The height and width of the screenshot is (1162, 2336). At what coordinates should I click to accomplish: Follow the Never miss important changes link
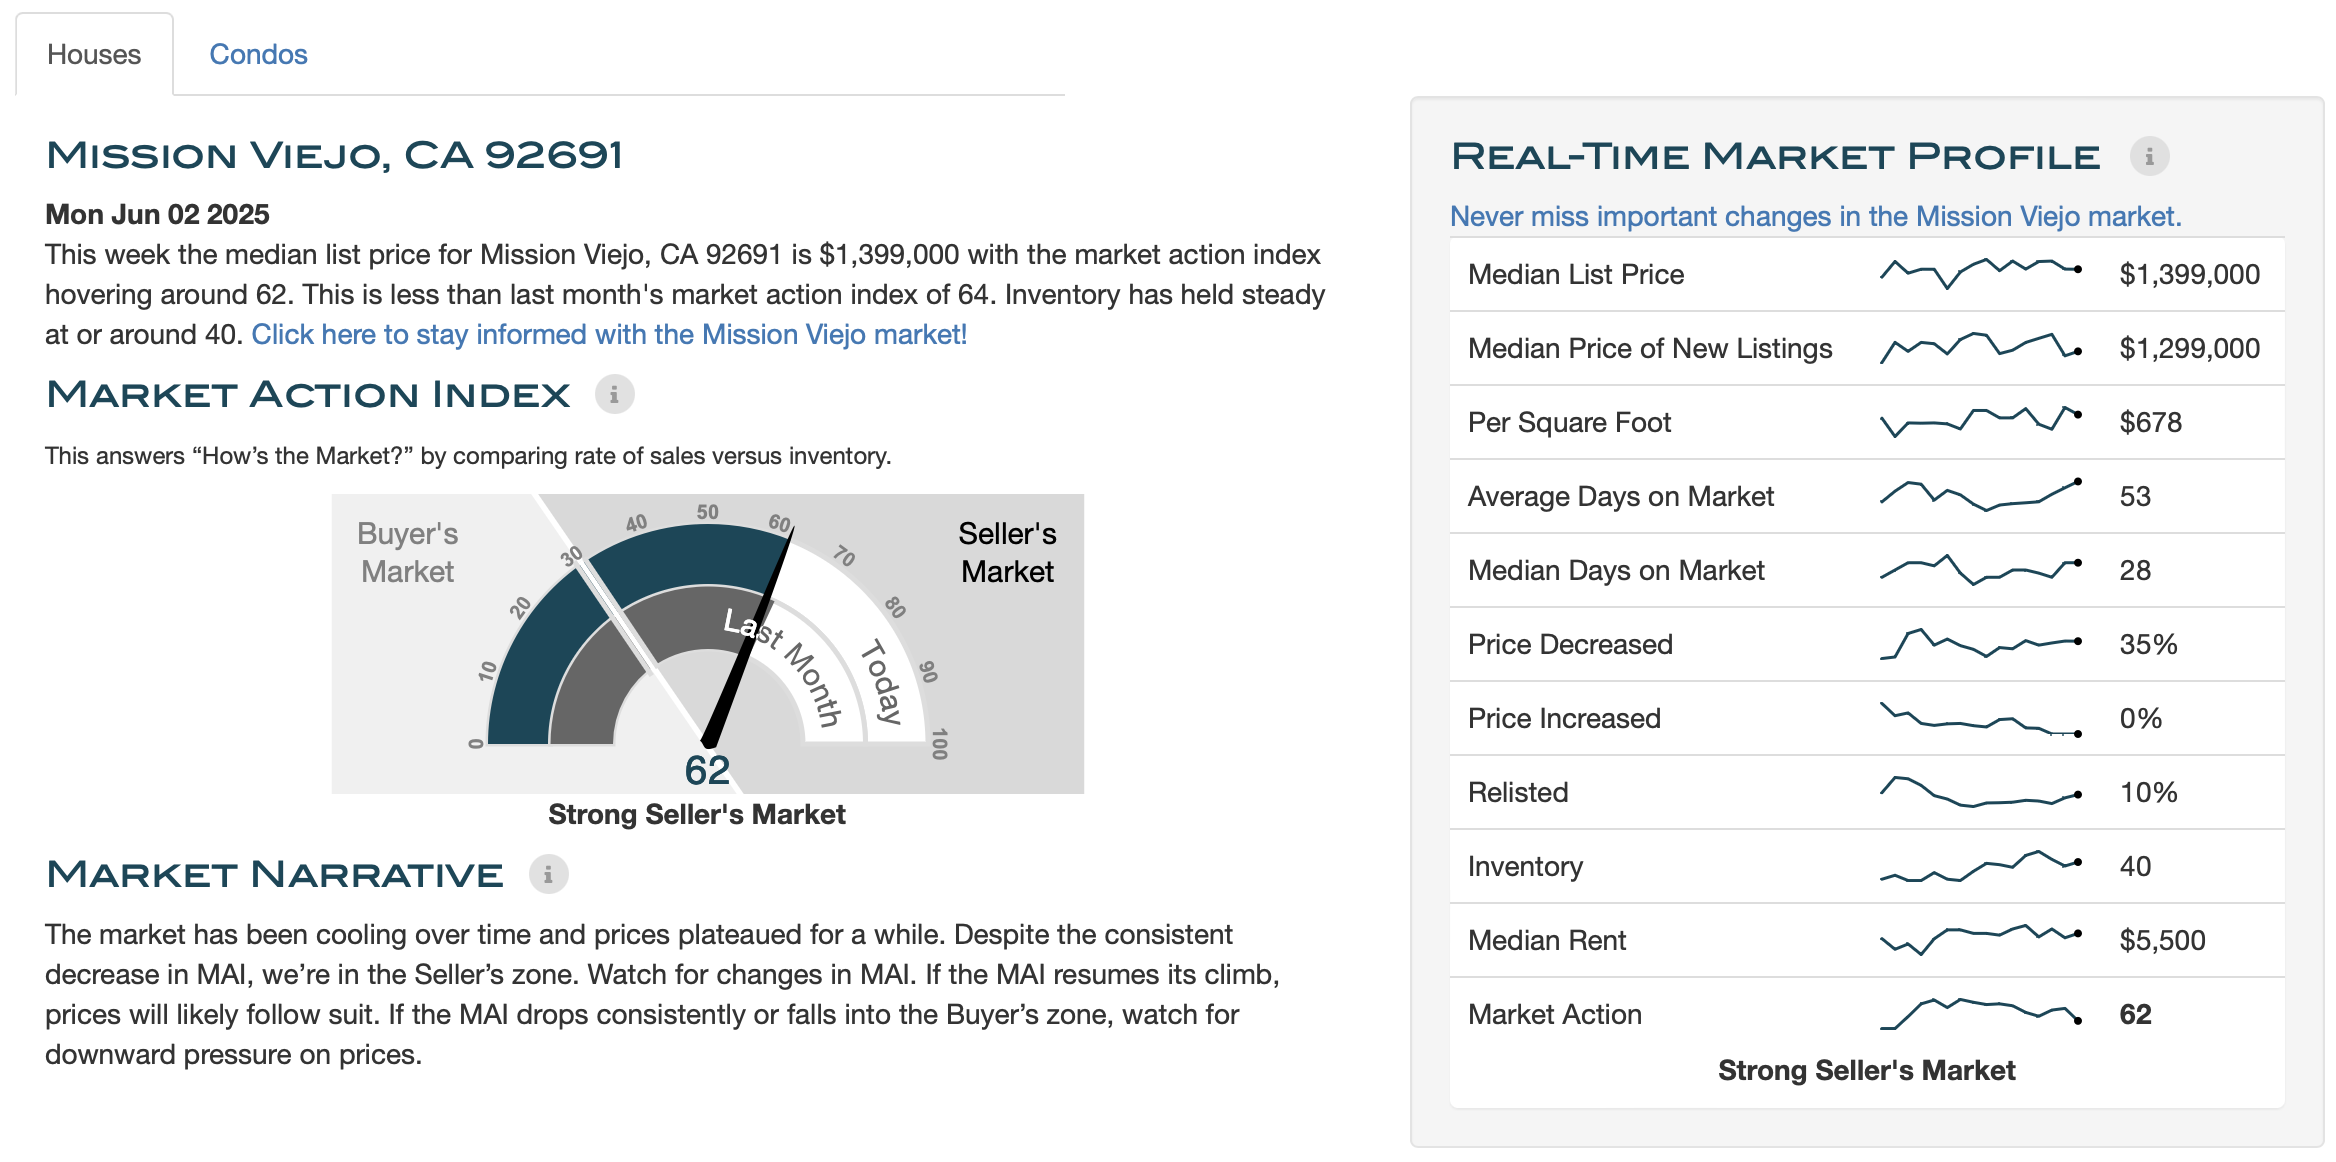point(1815,216)
